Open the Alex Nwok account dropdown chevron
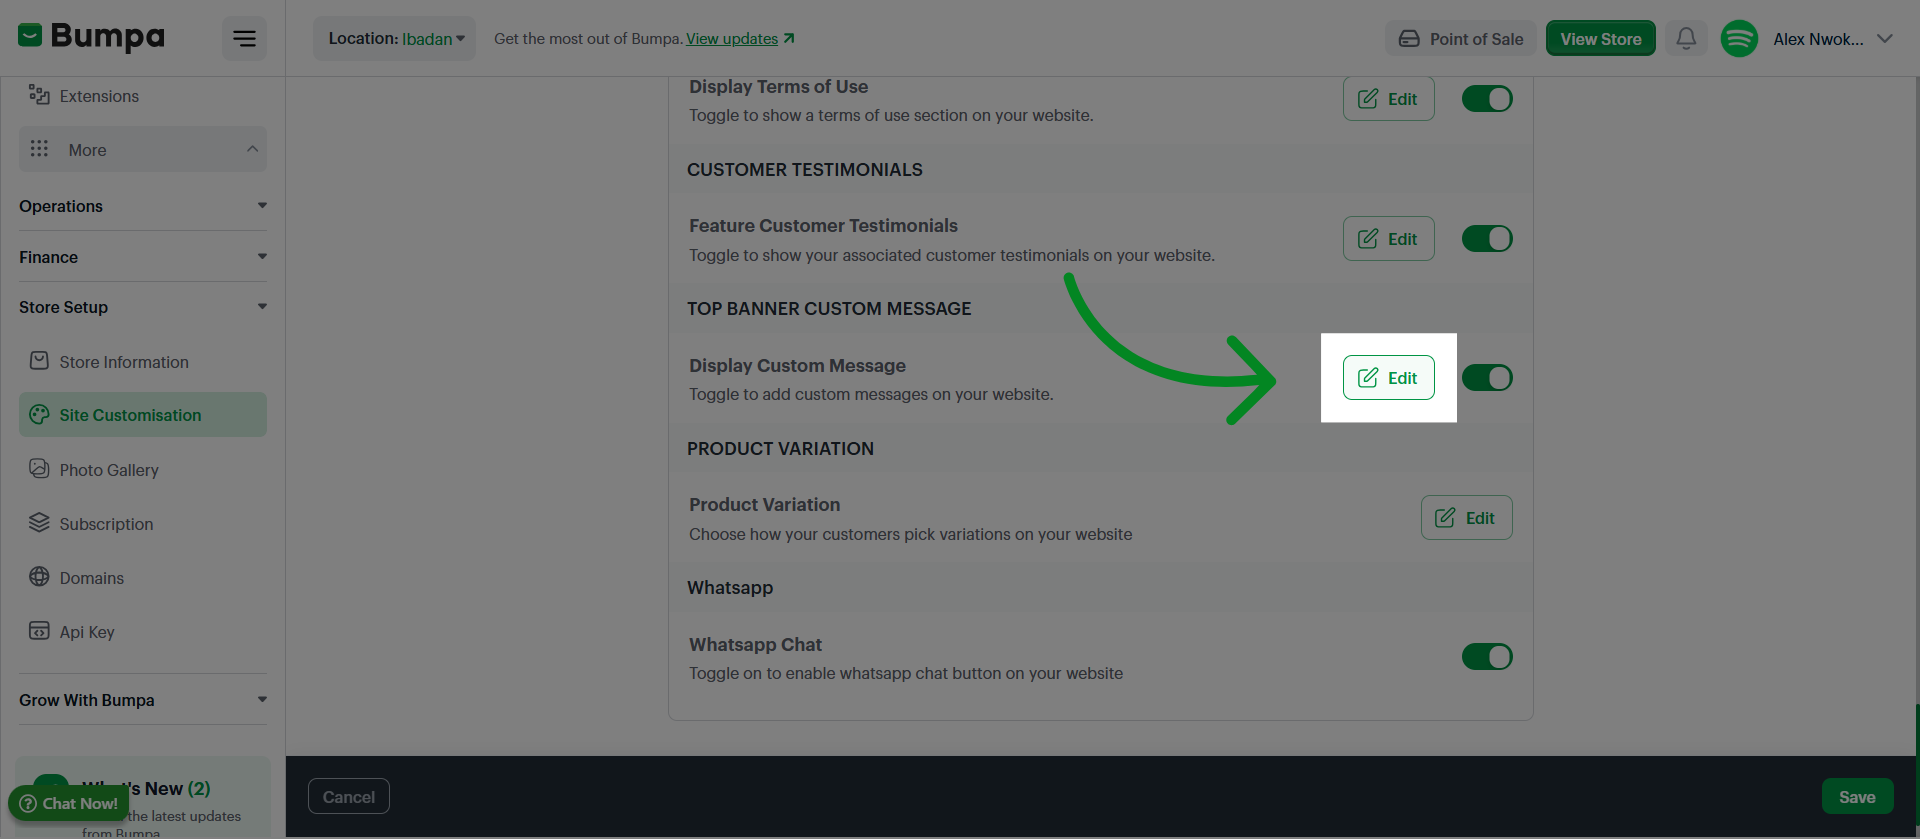 1885,39
